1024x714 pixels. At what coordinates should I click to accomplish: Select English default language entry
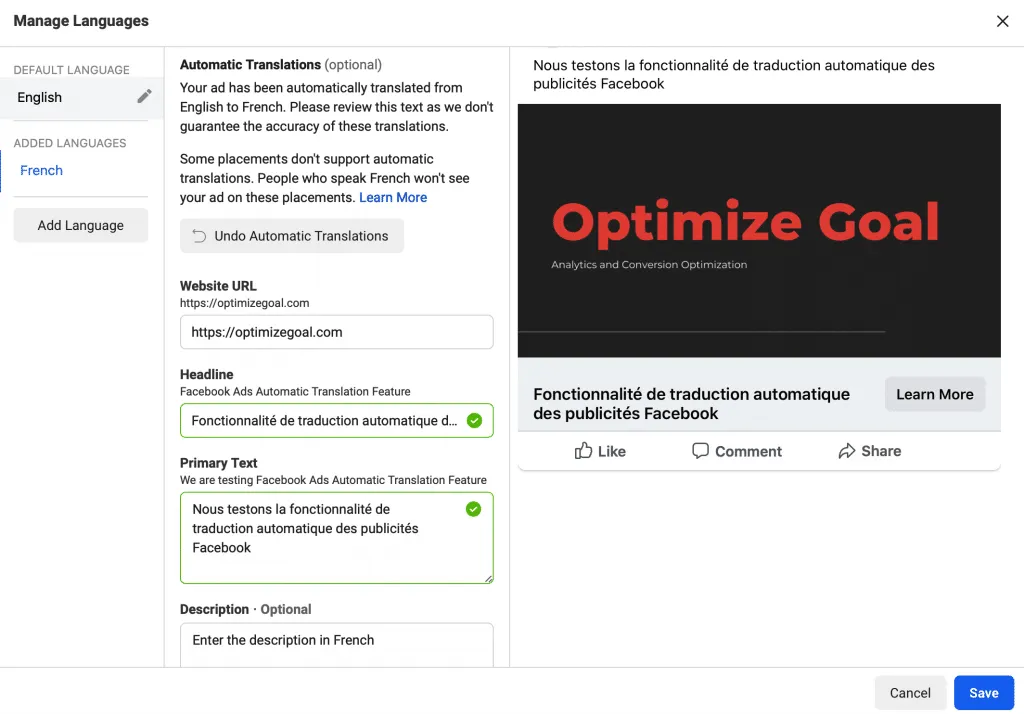(82, 97)
